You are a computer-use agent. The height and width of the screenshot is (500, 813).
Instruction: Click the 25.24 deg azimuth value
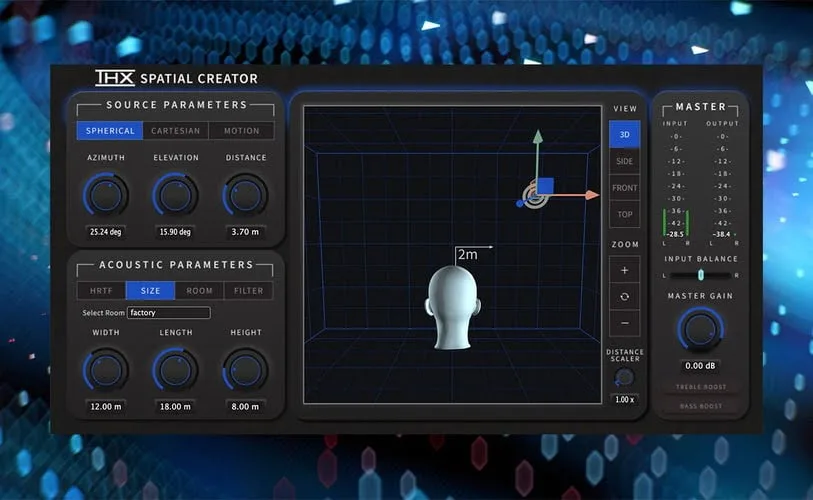[x=105, y=232]
